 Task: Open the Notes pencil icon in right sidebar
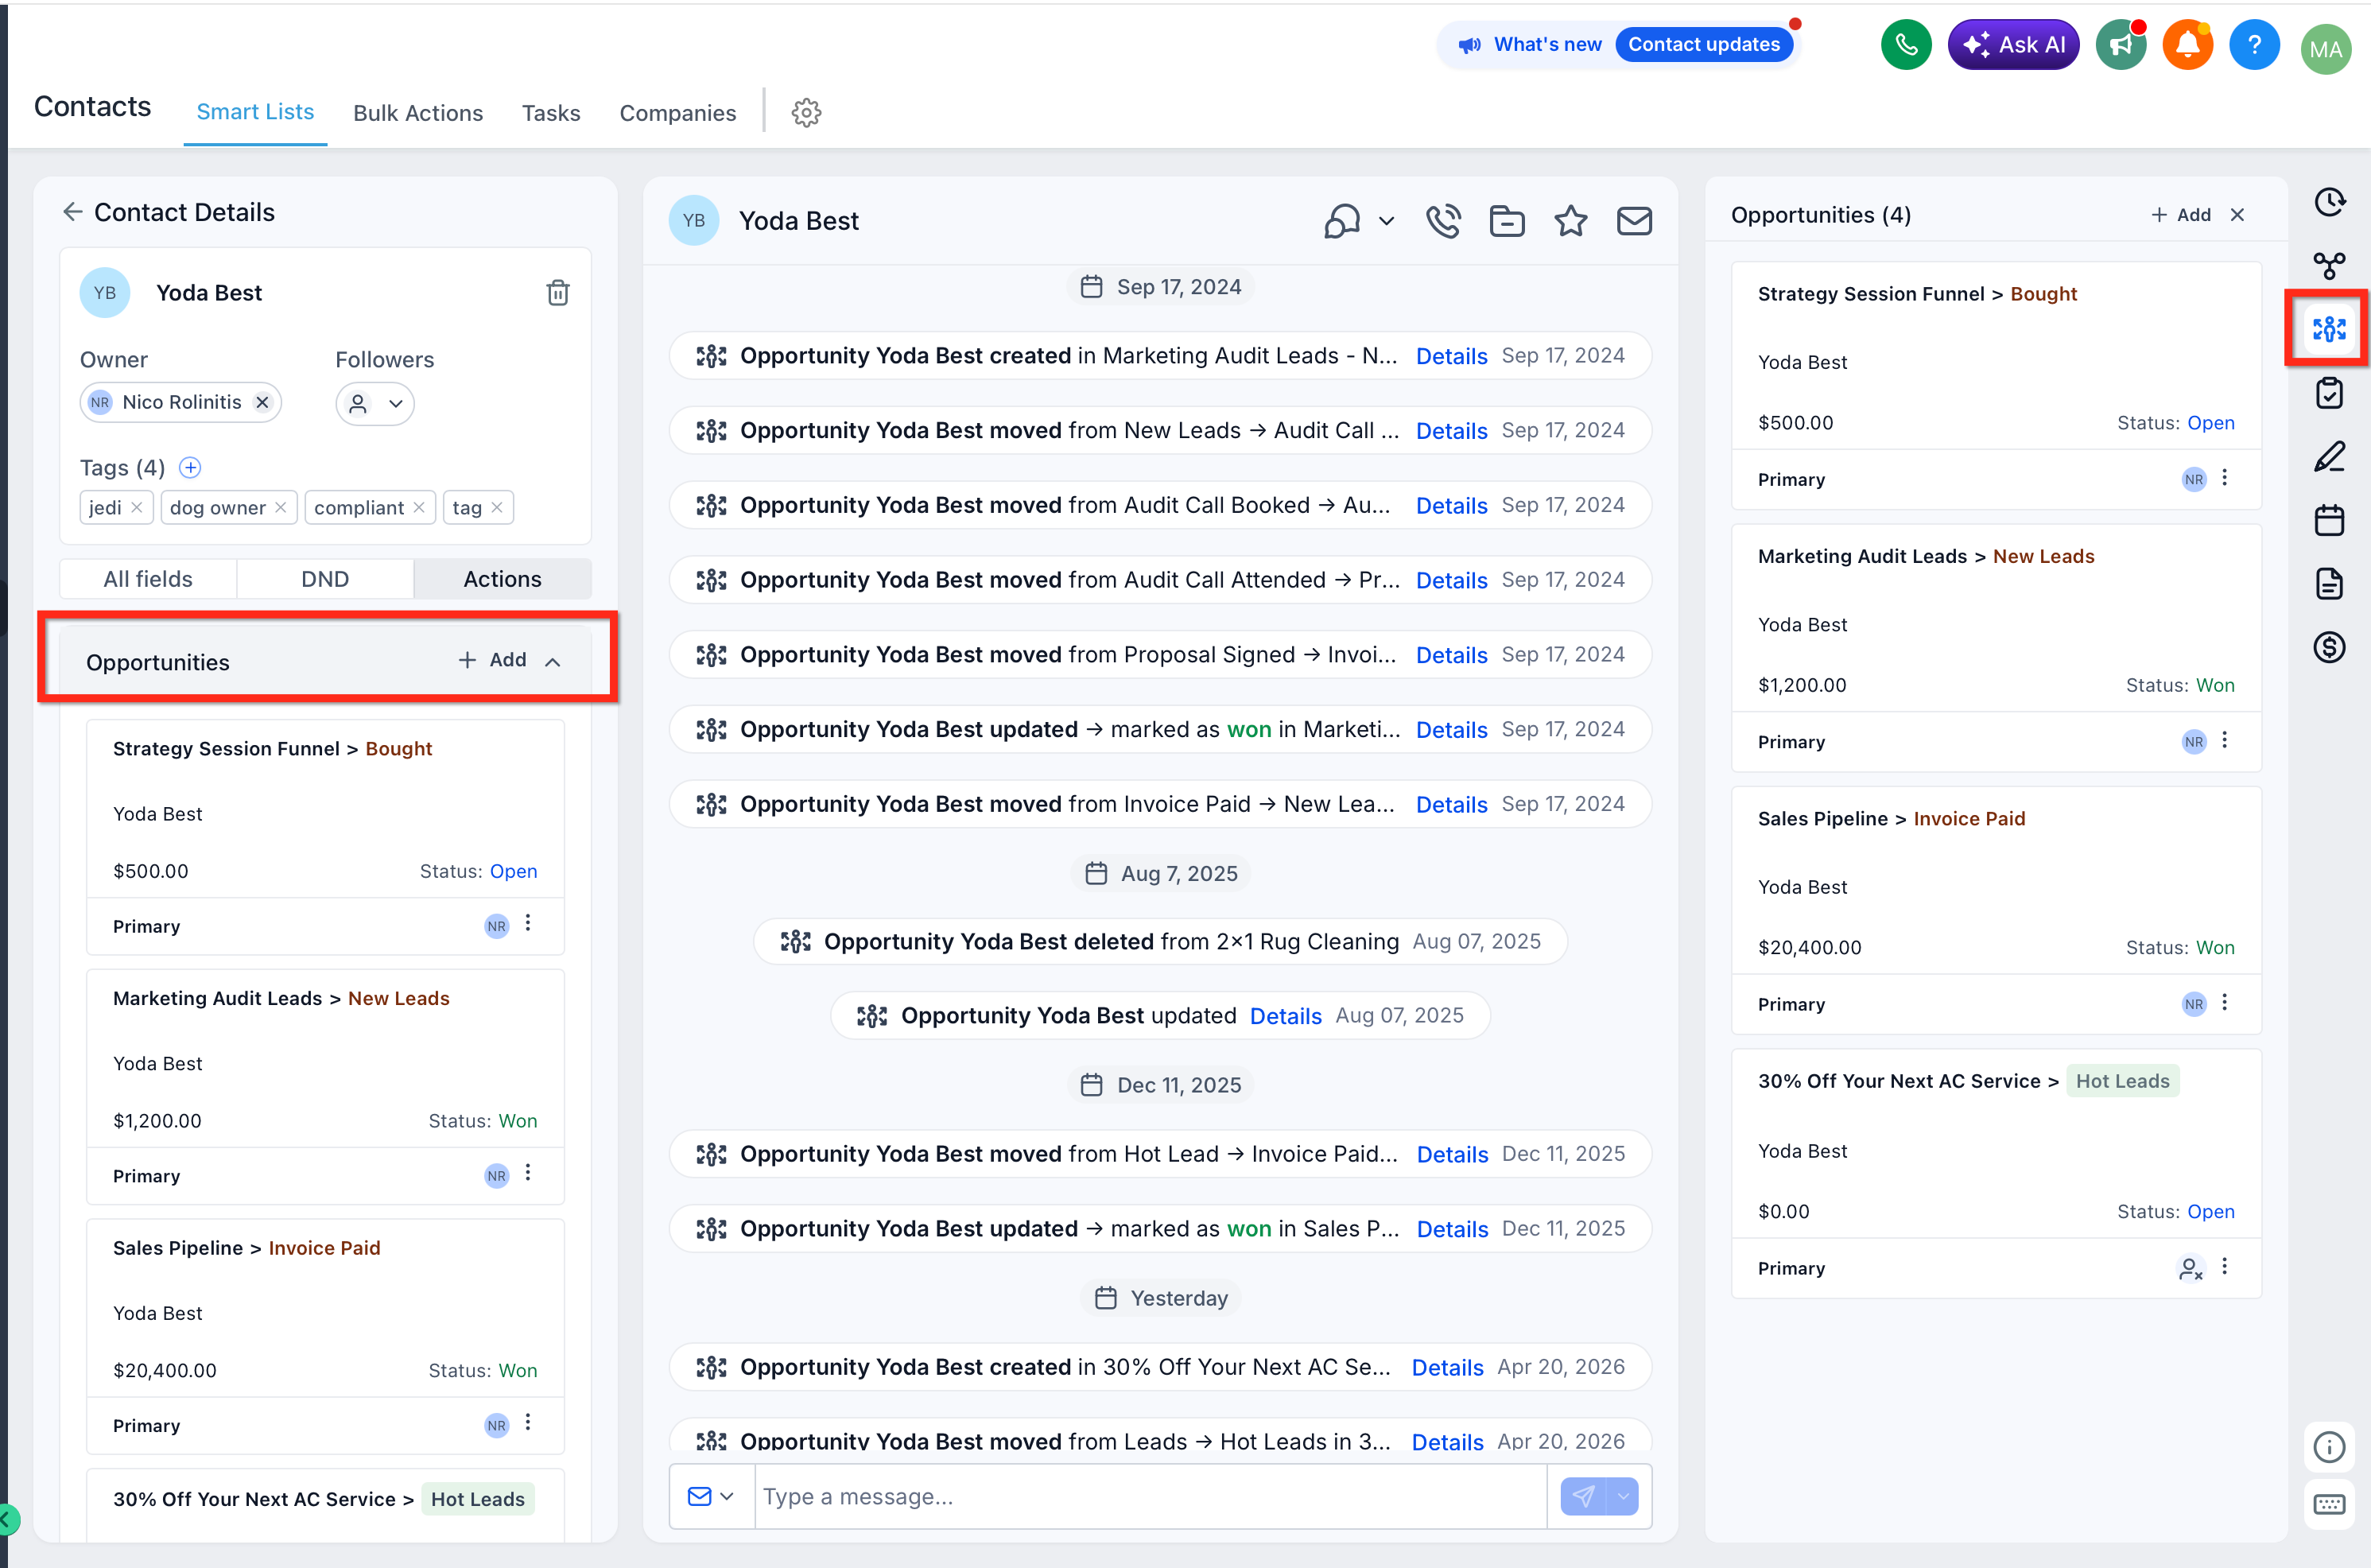click(x=2328, y=457)
